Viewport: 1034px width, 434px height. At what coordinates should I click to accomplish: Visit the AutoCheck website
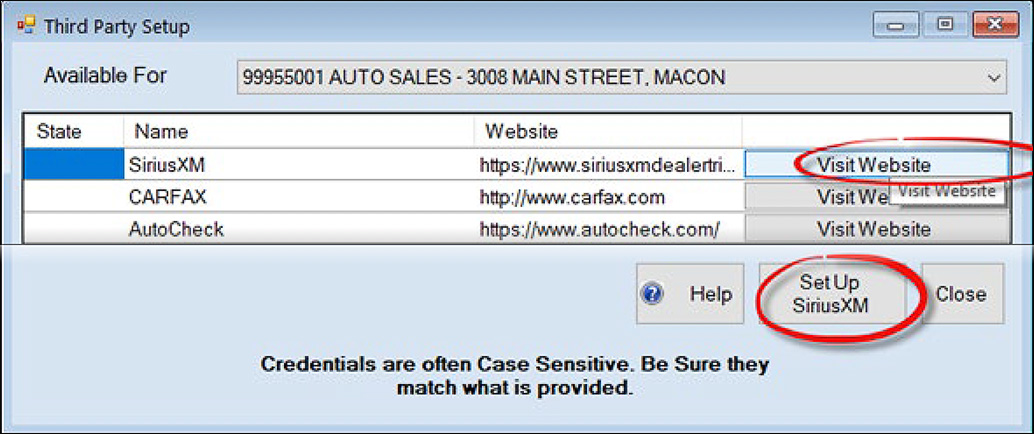point(876,229)
